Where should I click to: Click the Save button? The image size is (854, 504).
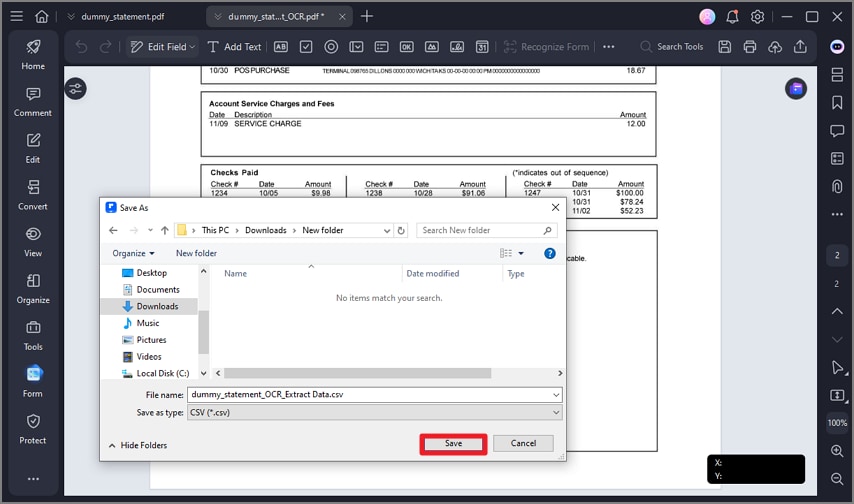coord(453,444)
